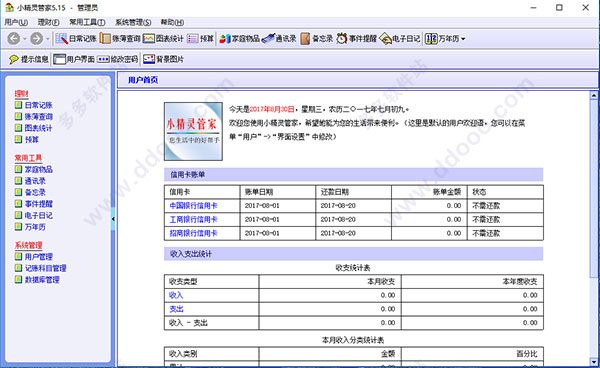Screen dimensions: 600x368
Task: Select 用户管理 in the sidebar
Action: (x=38, y=256)
